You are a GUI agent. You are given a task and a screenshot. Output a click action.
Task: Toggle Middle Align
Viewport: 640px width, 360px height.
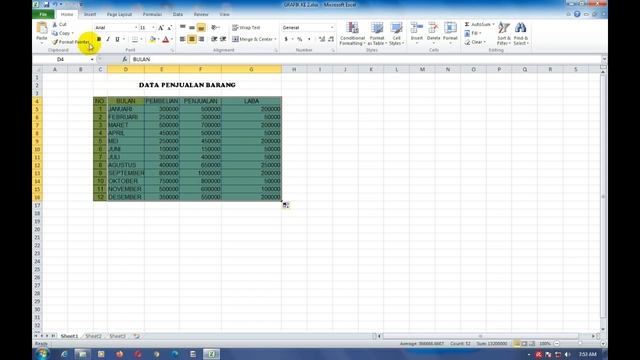[x=192, y=27]
